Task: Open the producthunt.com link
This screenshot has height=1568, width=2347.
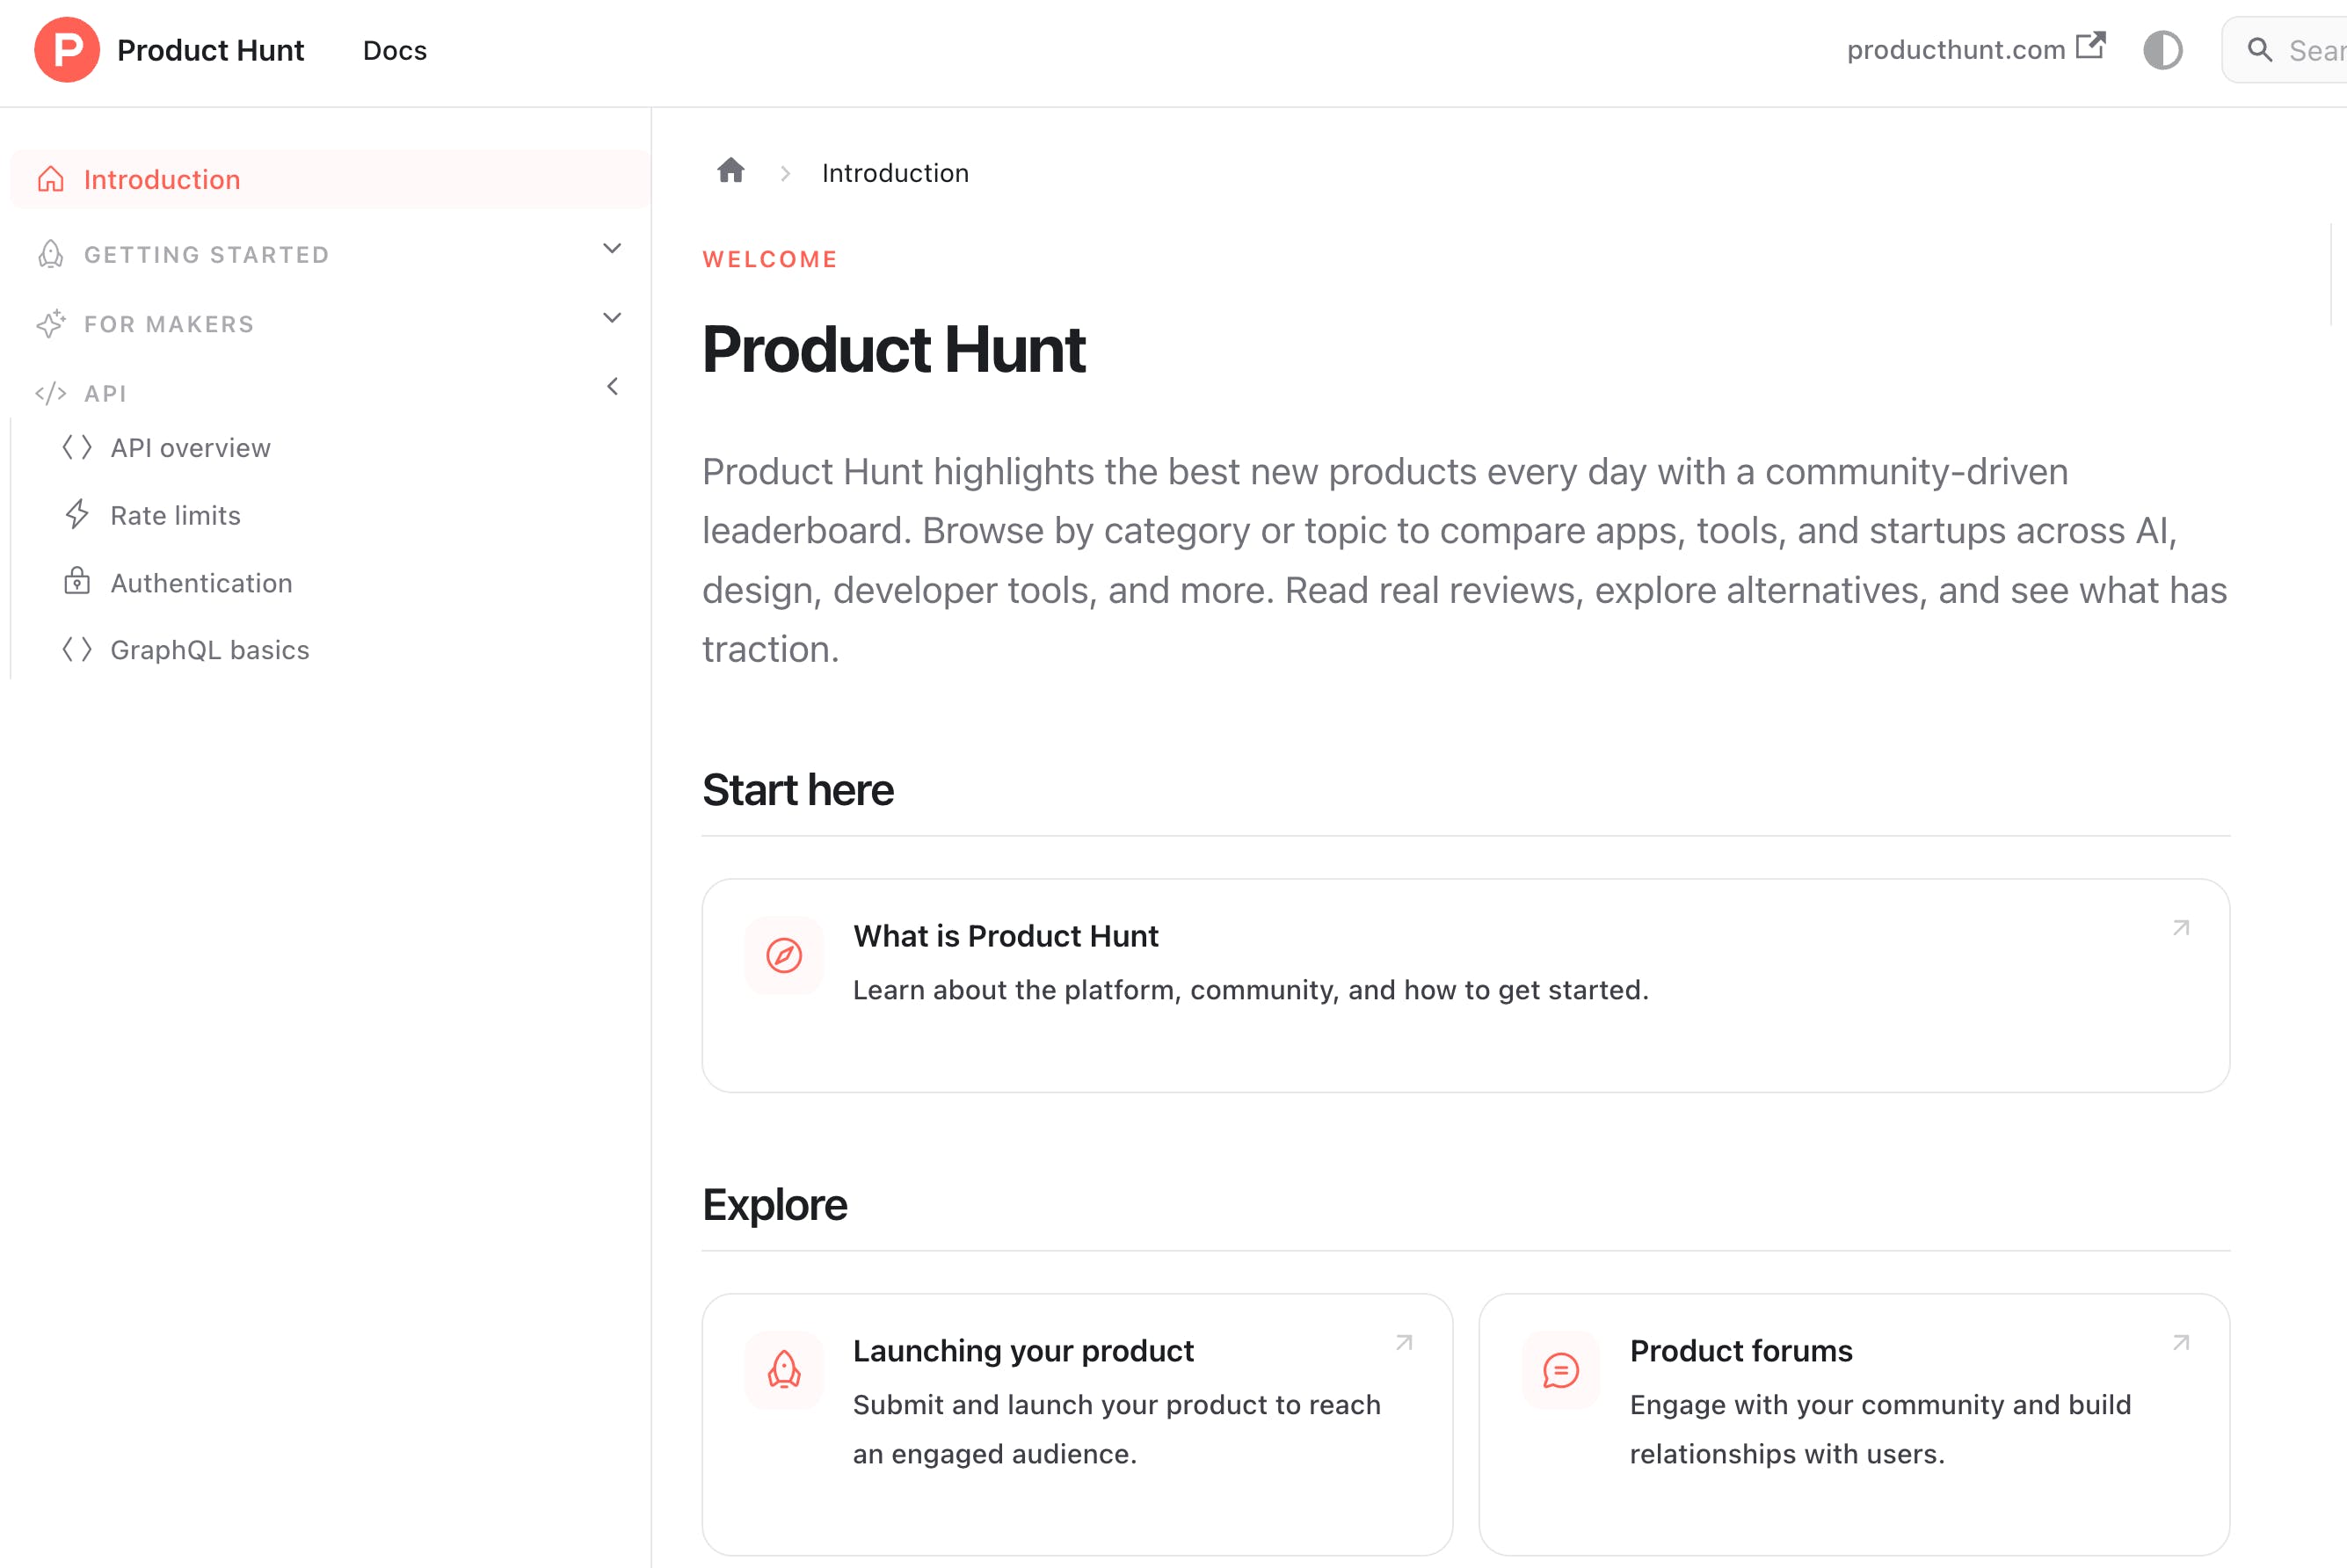Action: (1955, 50)
